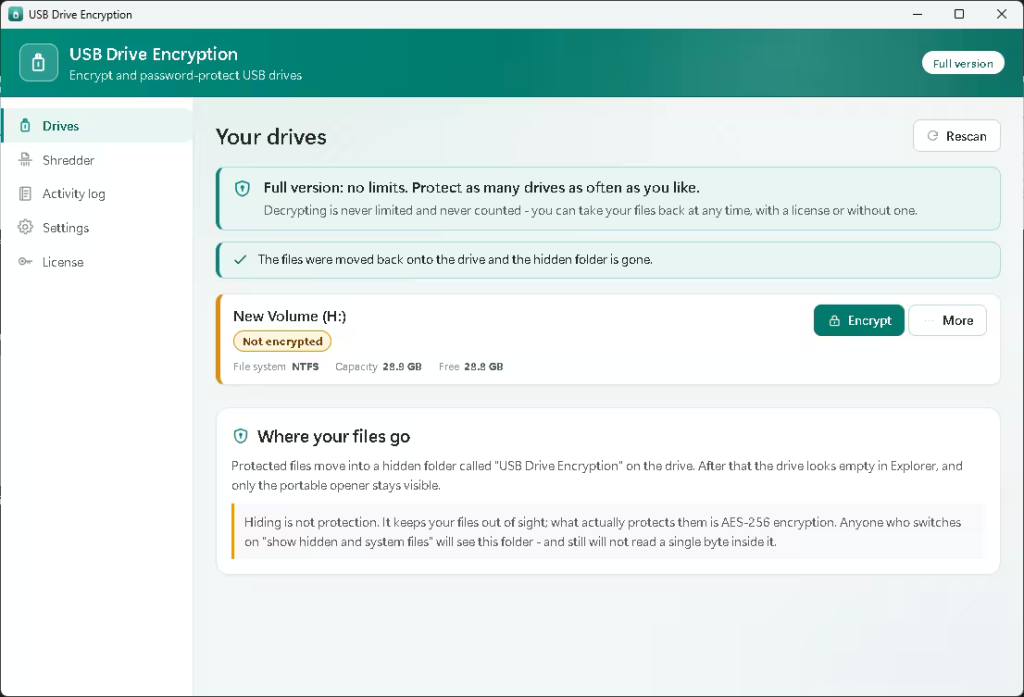Click the lock logo in the green header
Screen dimensions: 1024x697
point(39,63)
